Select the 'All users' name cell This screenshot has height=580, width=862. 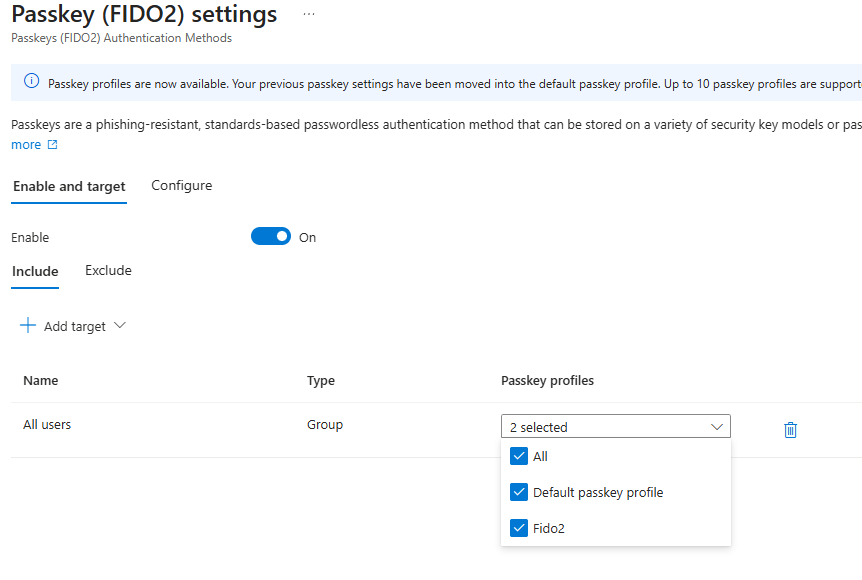point(47,424)
